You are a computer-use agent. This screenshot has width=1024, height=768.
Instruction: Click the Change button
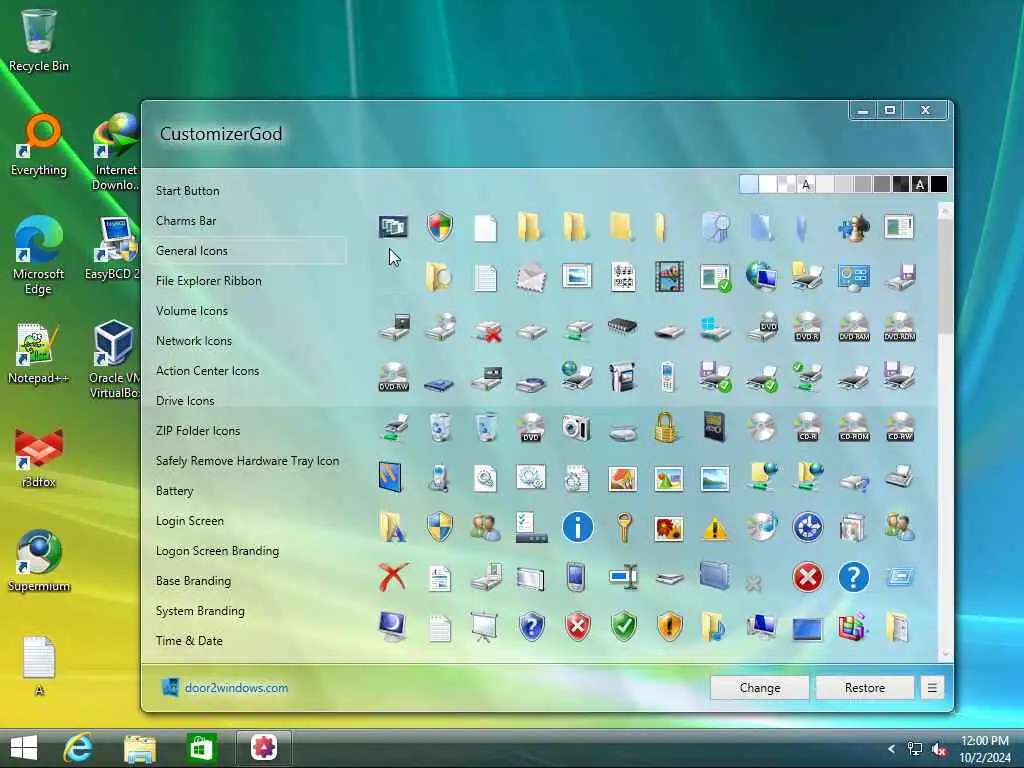pyautogui.click(x=760, y=688)
